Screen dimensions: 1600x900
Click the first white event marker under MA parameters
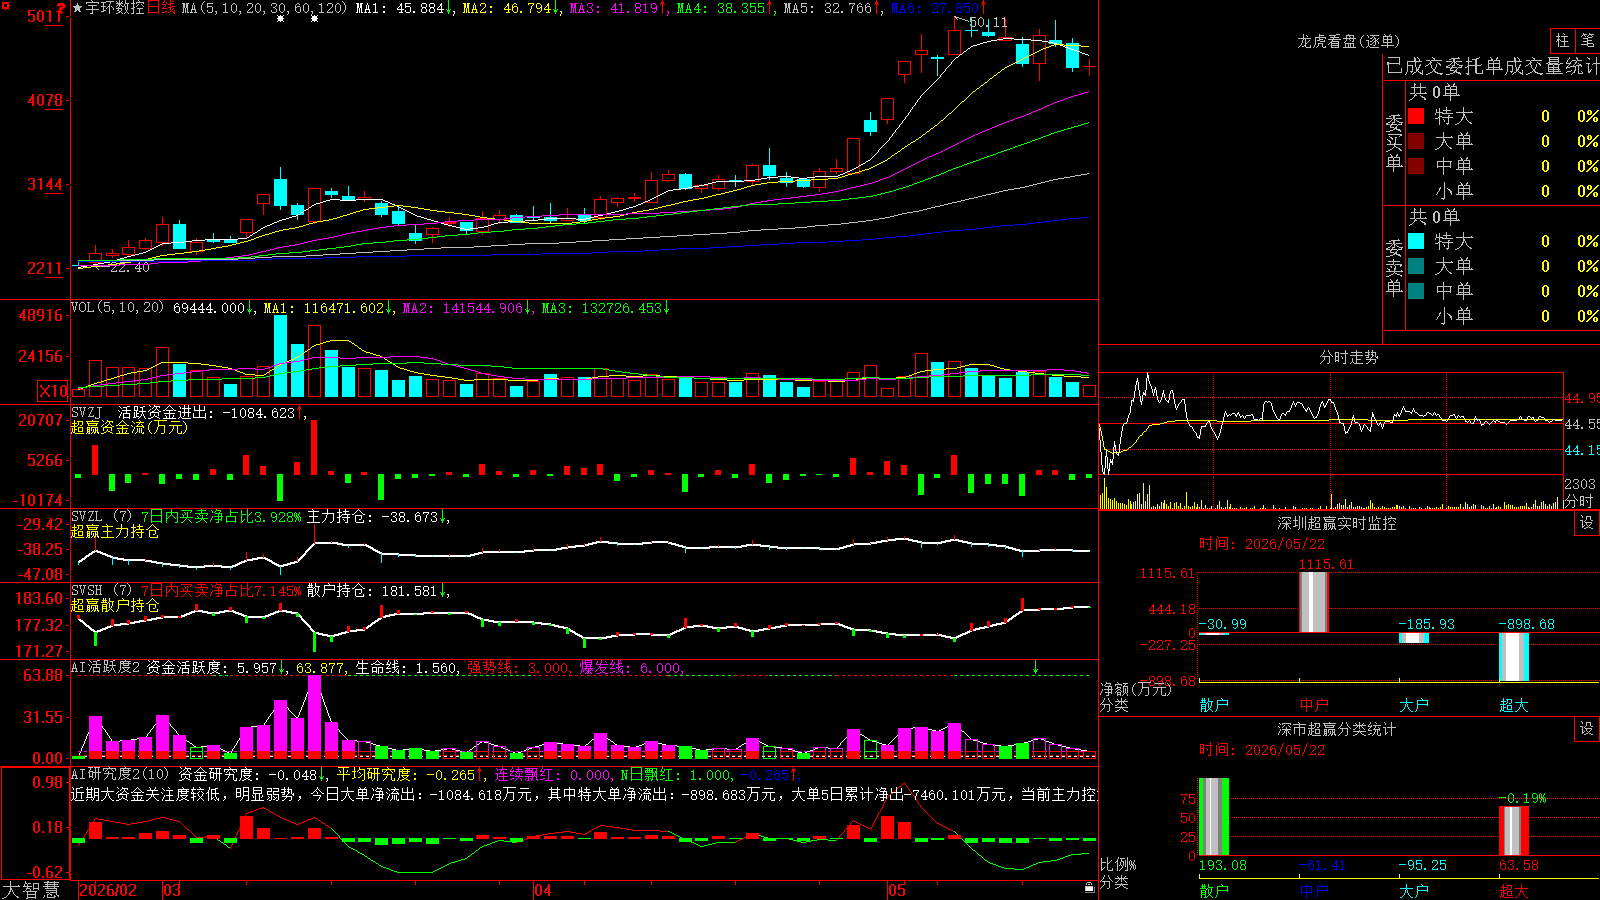coord(280,19)
